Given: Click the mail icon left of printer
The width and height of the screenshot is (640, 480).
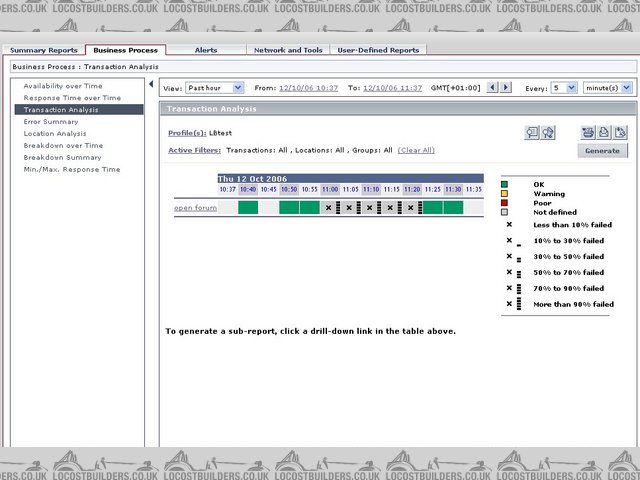Looking at the screenshot, I should pyautogui.click(x=588, y=132).
